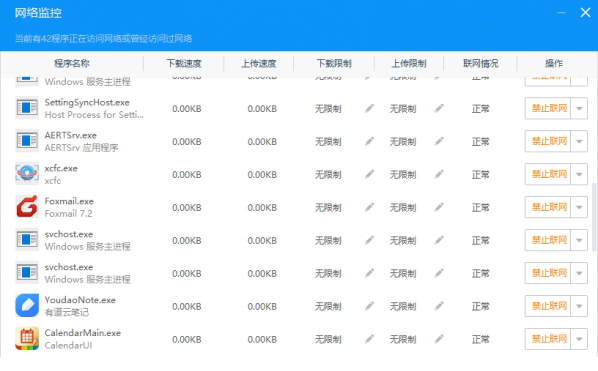Click 无限制 download limit value for Foxmail.exe

click(328, 208)
